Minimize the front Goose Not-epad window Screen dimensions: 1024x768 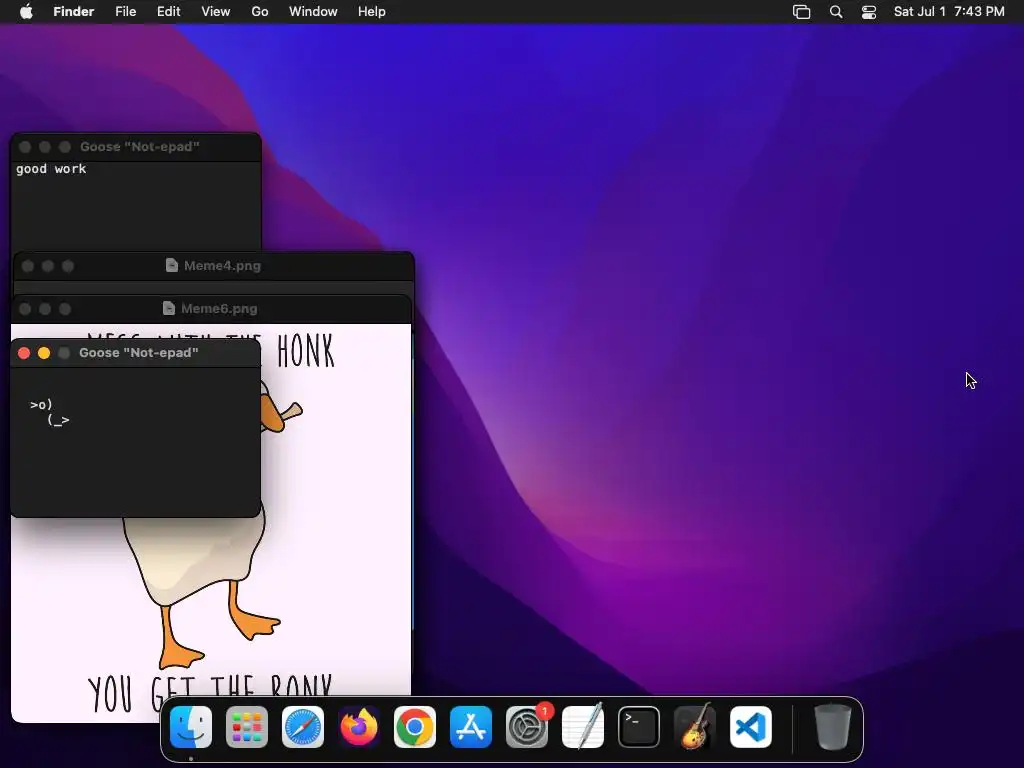(x=44, y=353)
